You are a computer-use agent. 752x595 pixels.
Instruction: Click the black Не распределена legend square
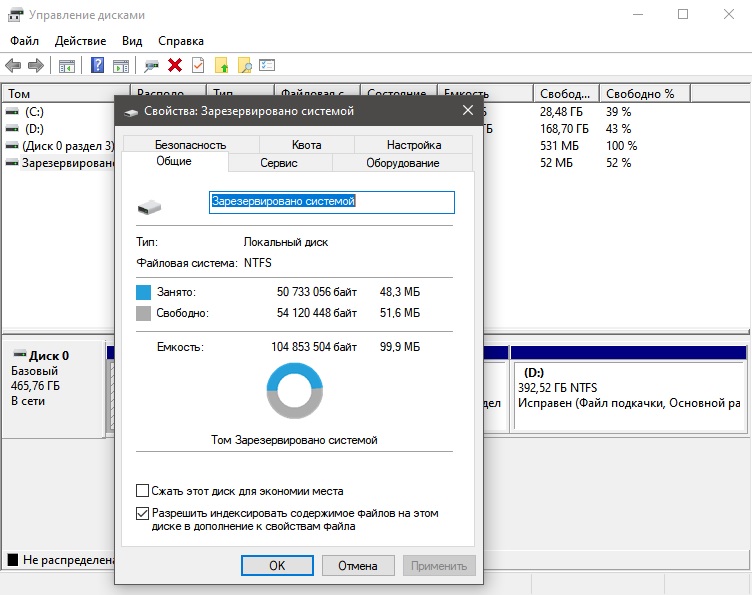coord(13,560)
